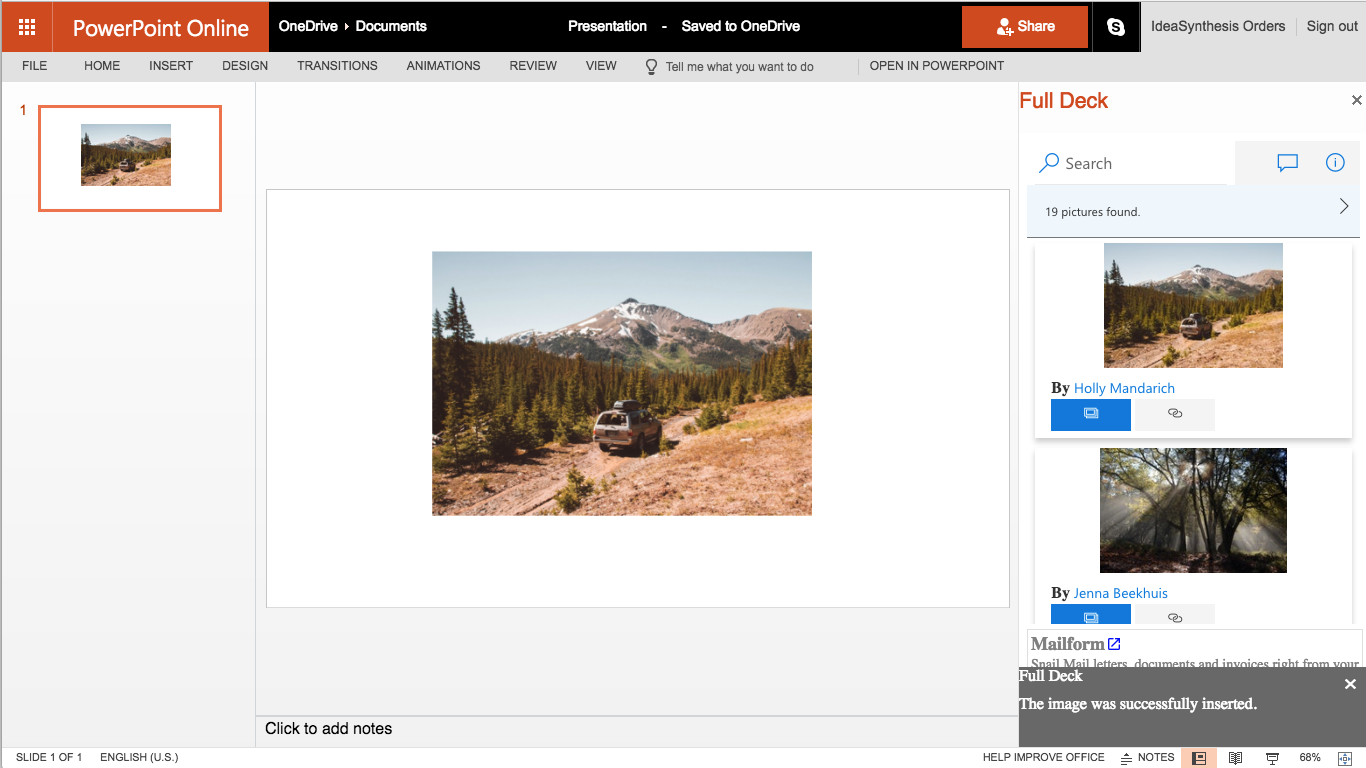Switch to the TRANSITIONS tab

click(337, 66)
